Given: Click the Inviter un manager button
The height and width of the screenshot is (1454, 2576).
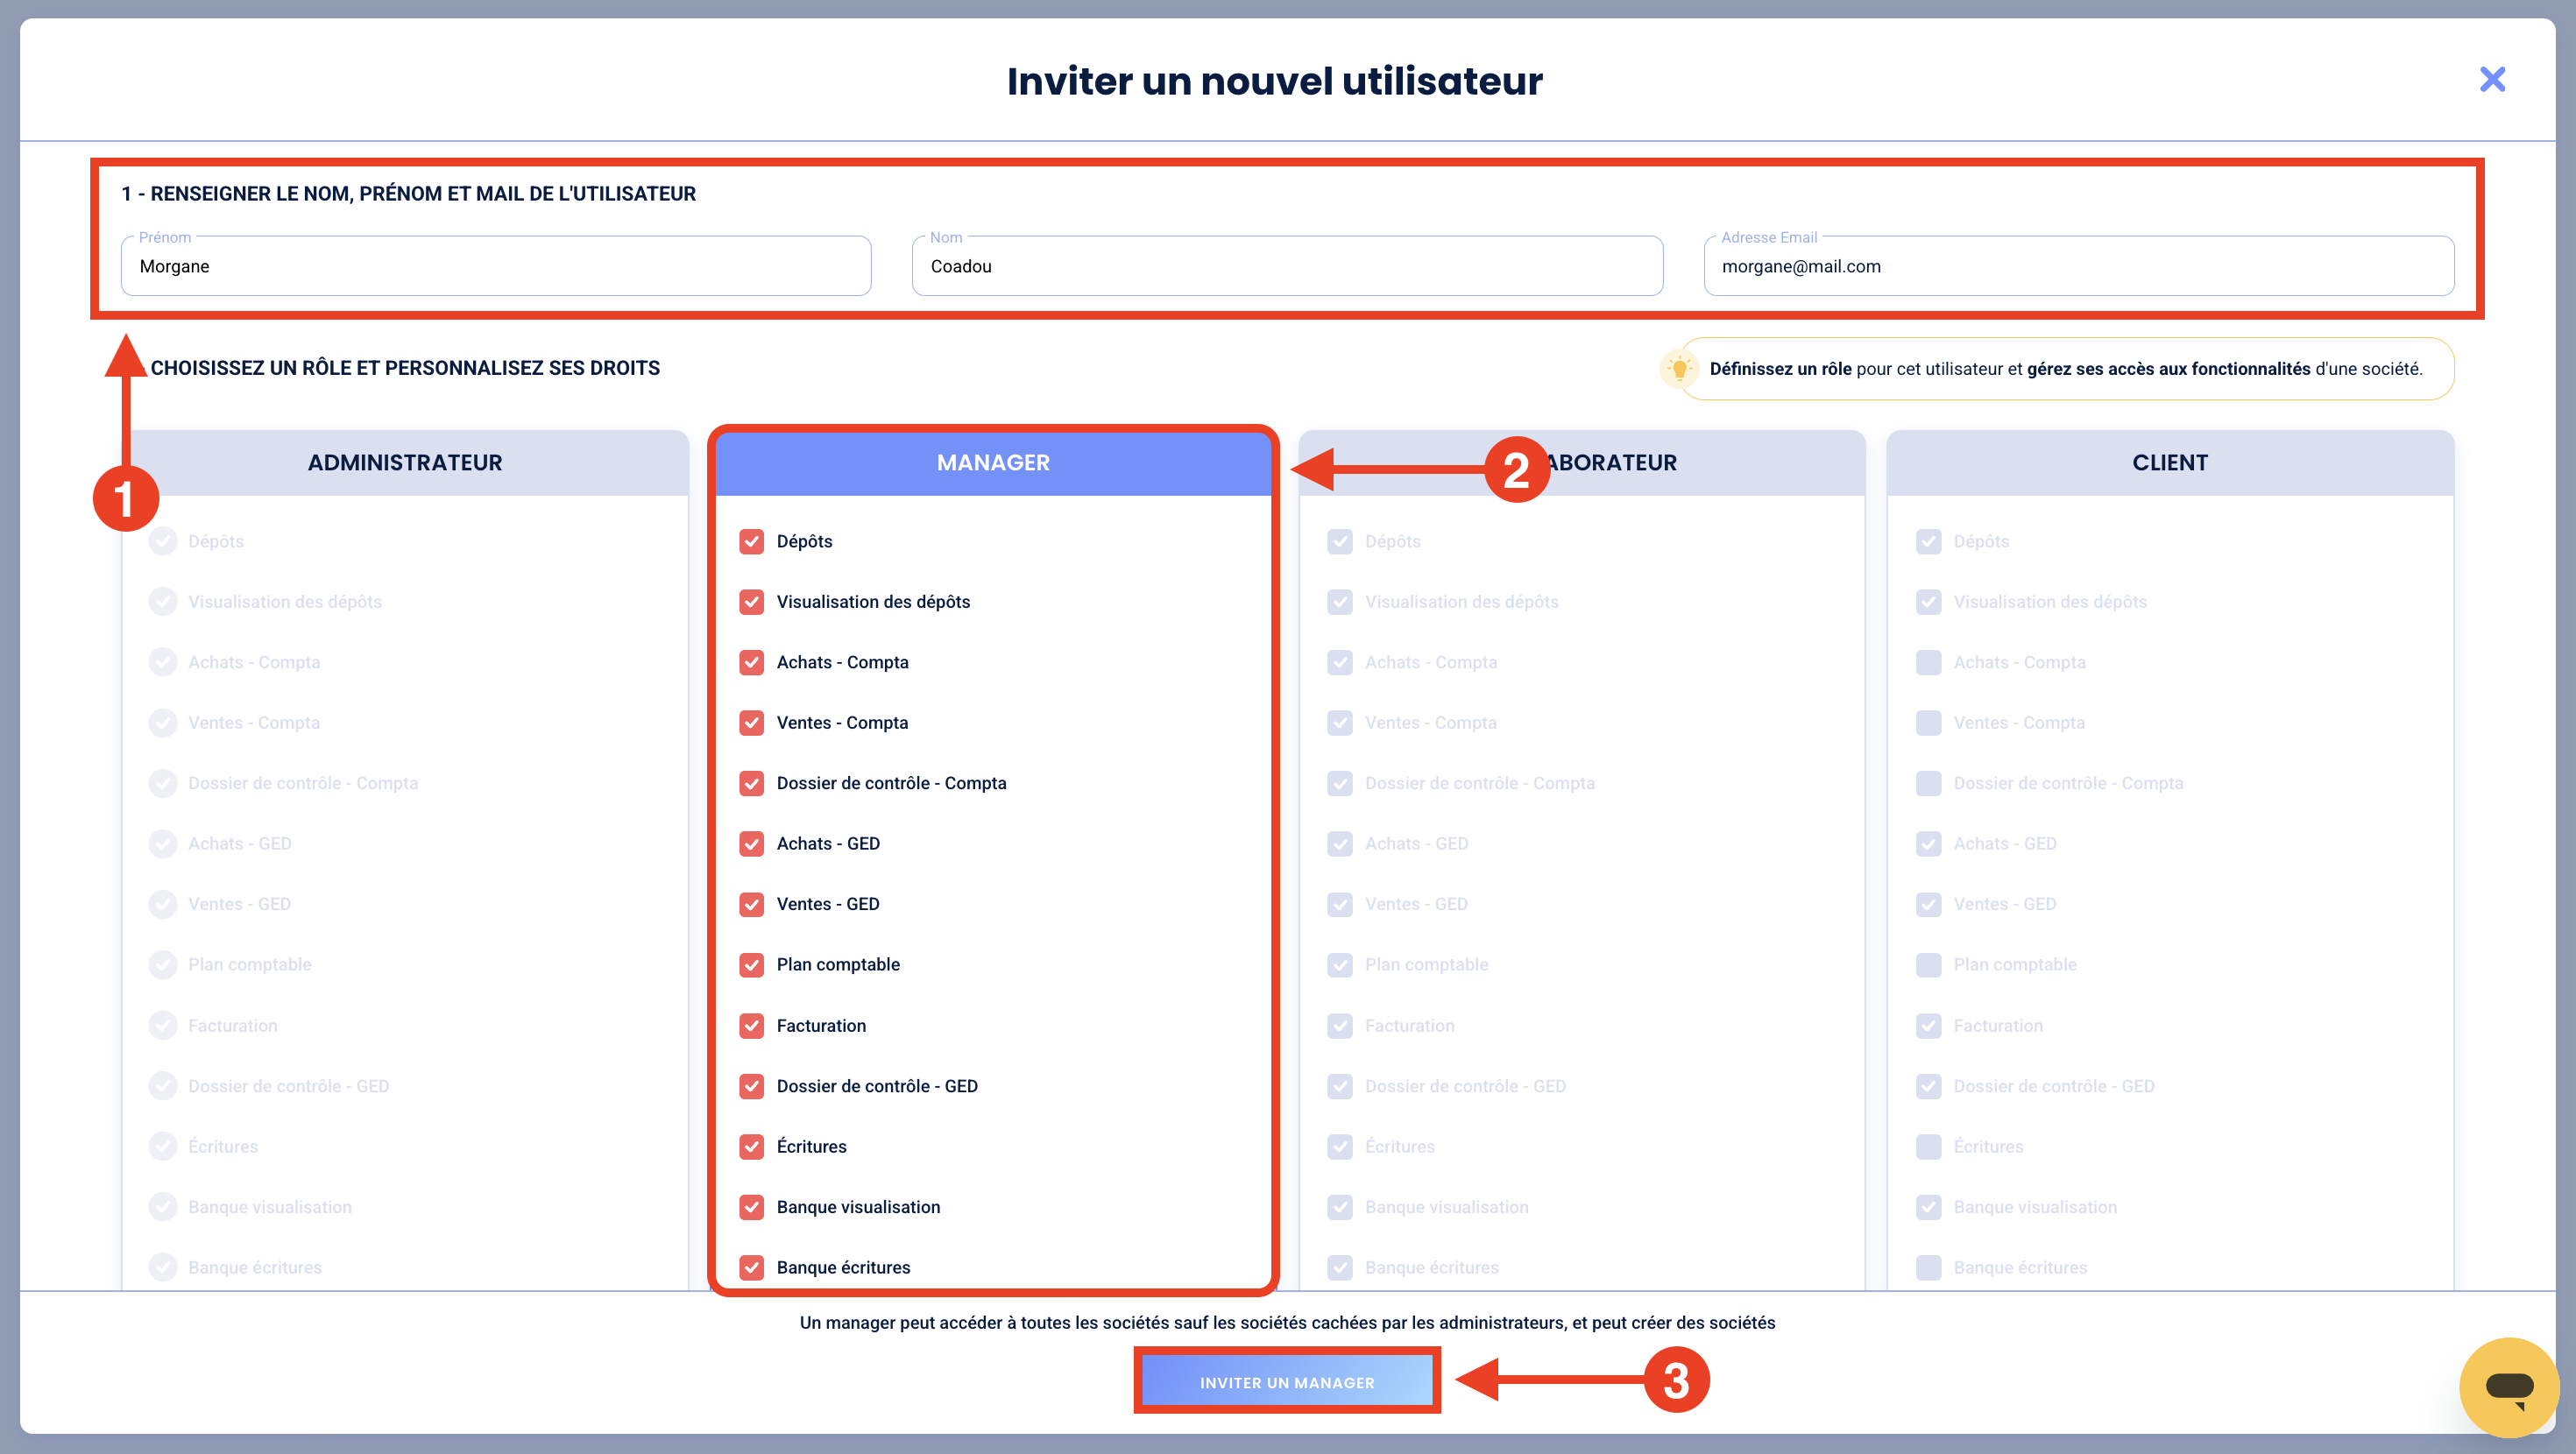Looking at the screenshot, I should [1287, 1382].
